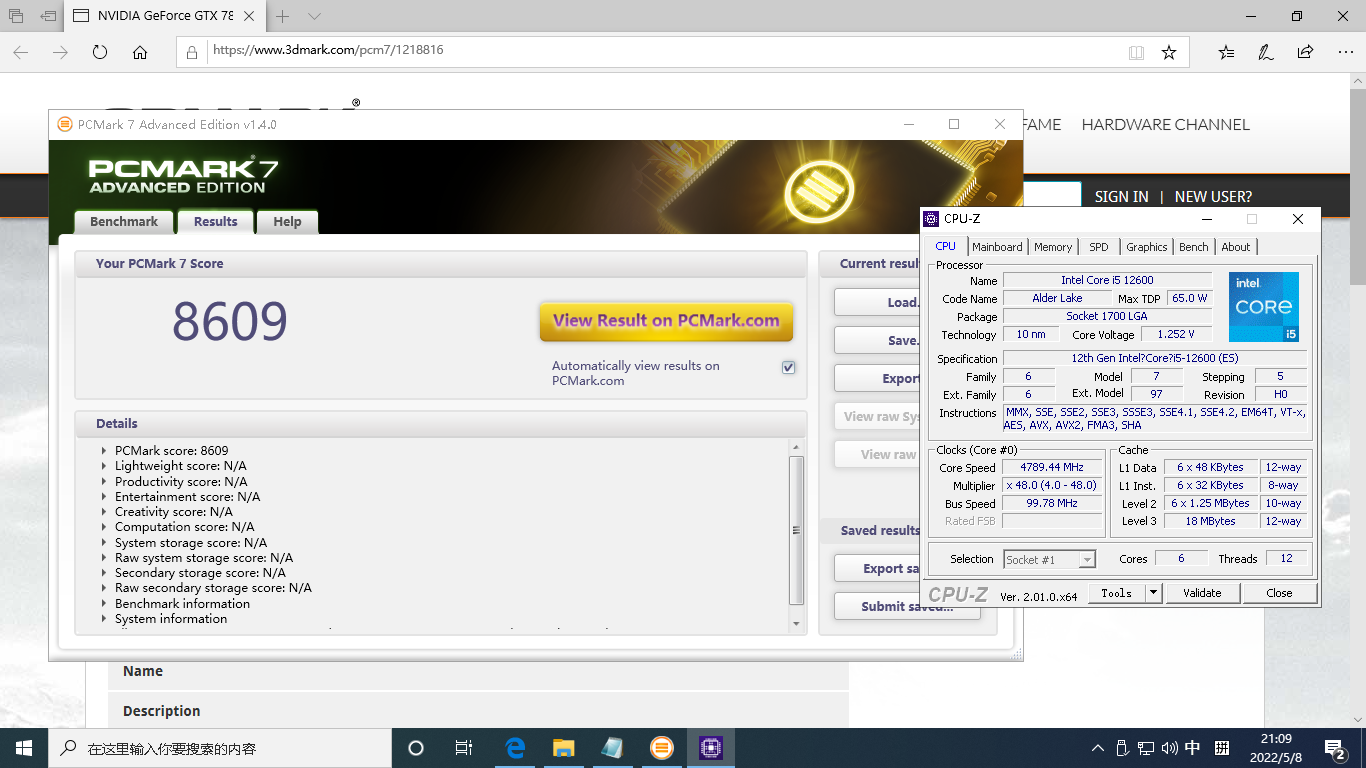The image size is (1366, 768).
Task: Click the Chinese input mode indicator
Action: [x=1193, y=748]
